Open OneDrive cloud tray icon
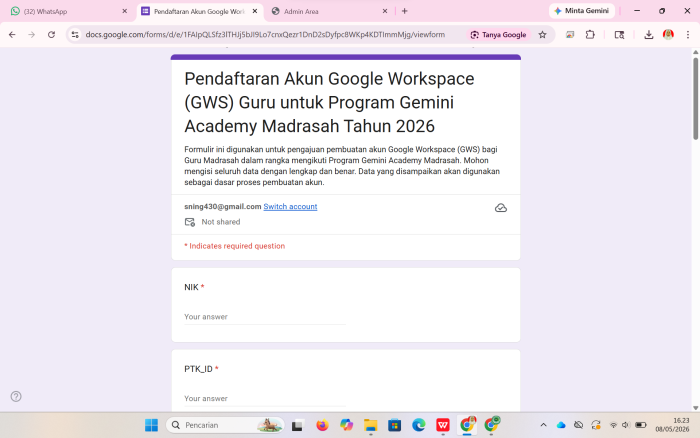The height and width of the screenshot is (438, 700). pyautogui.click(x=561, y=425)
